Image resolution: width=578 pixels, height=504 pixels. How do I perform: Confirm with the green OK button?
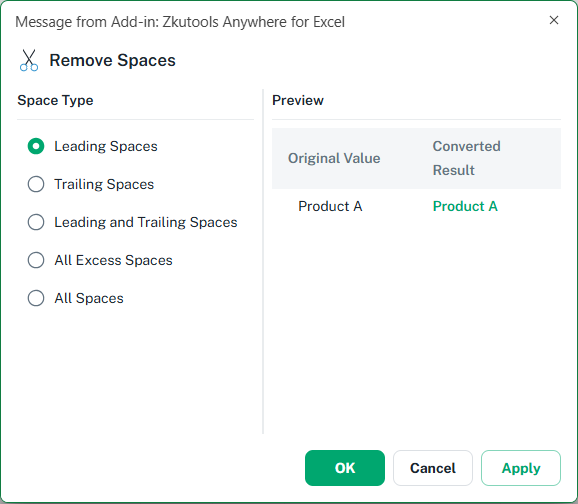[345, 468]
